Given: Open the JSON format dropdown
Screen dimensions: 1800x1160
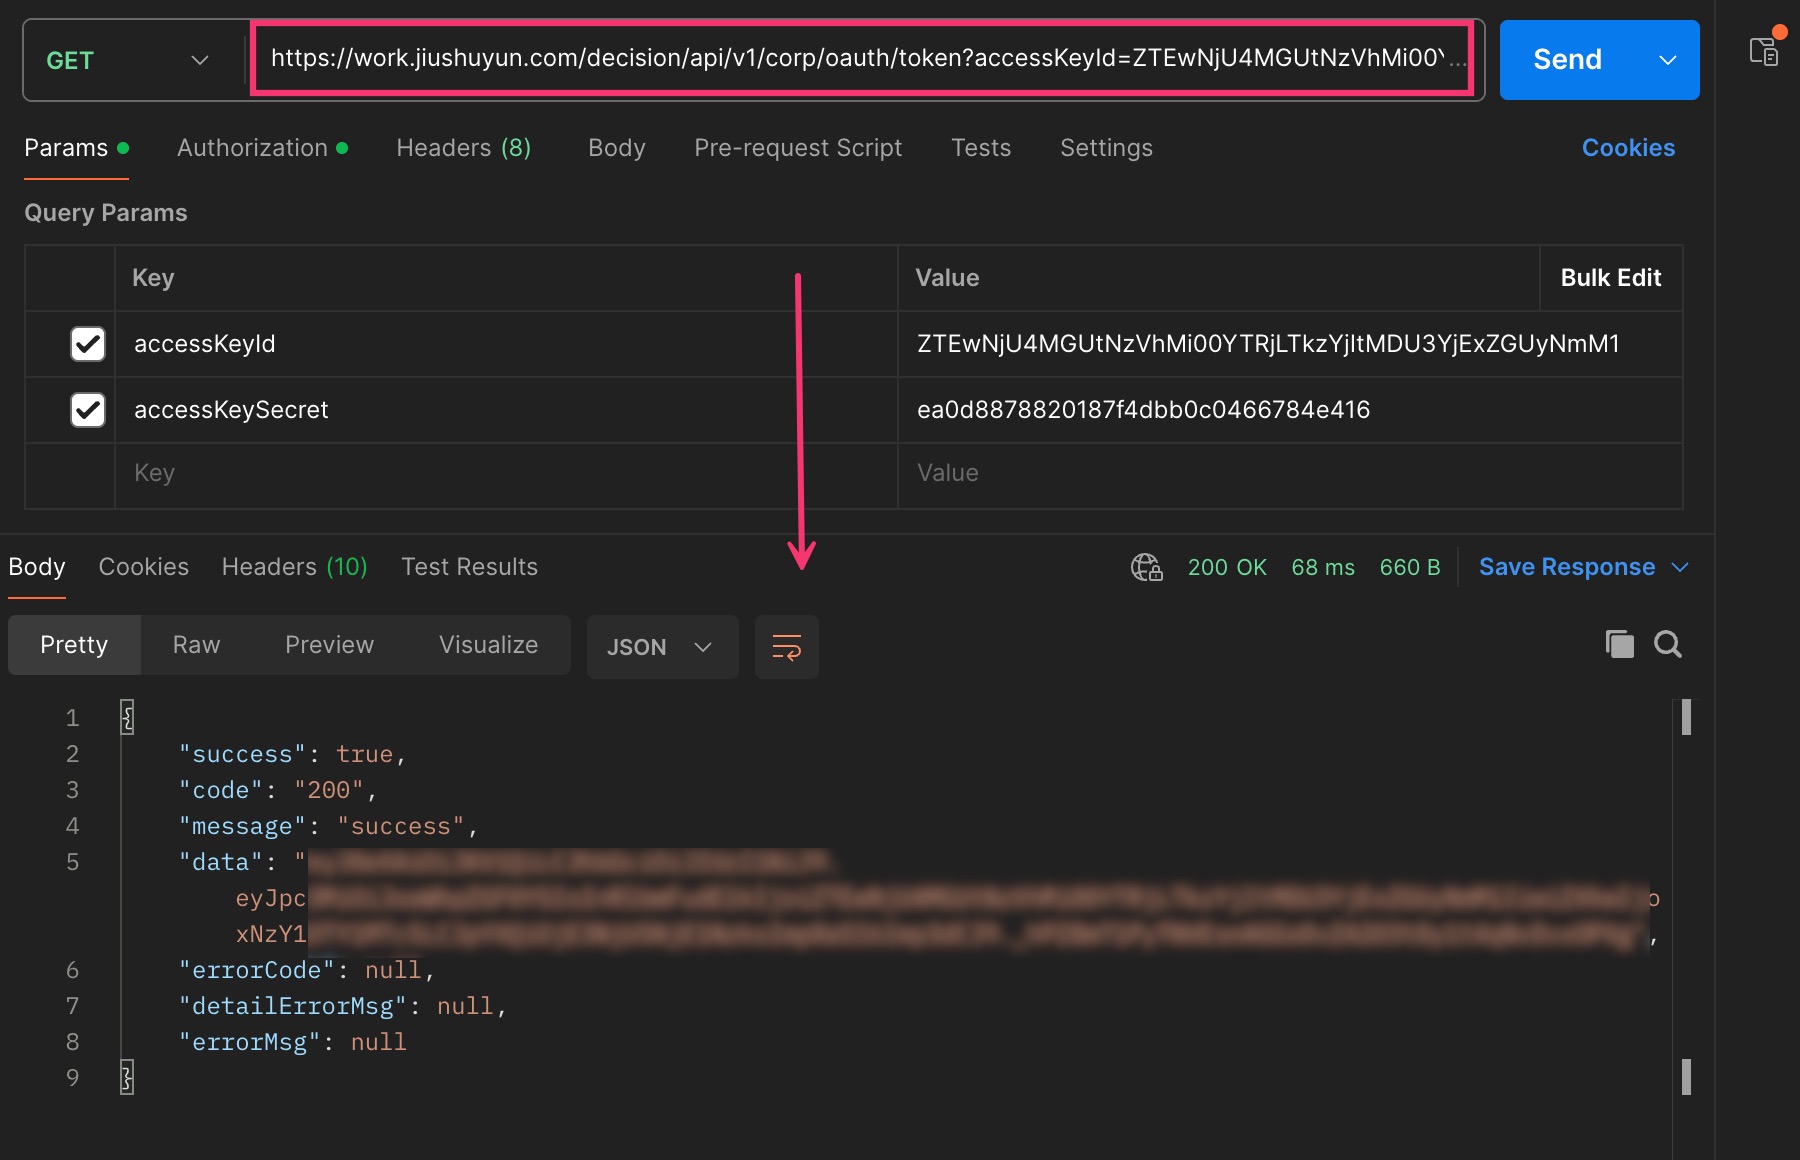Looking at the screenshot, I should 662,647.
